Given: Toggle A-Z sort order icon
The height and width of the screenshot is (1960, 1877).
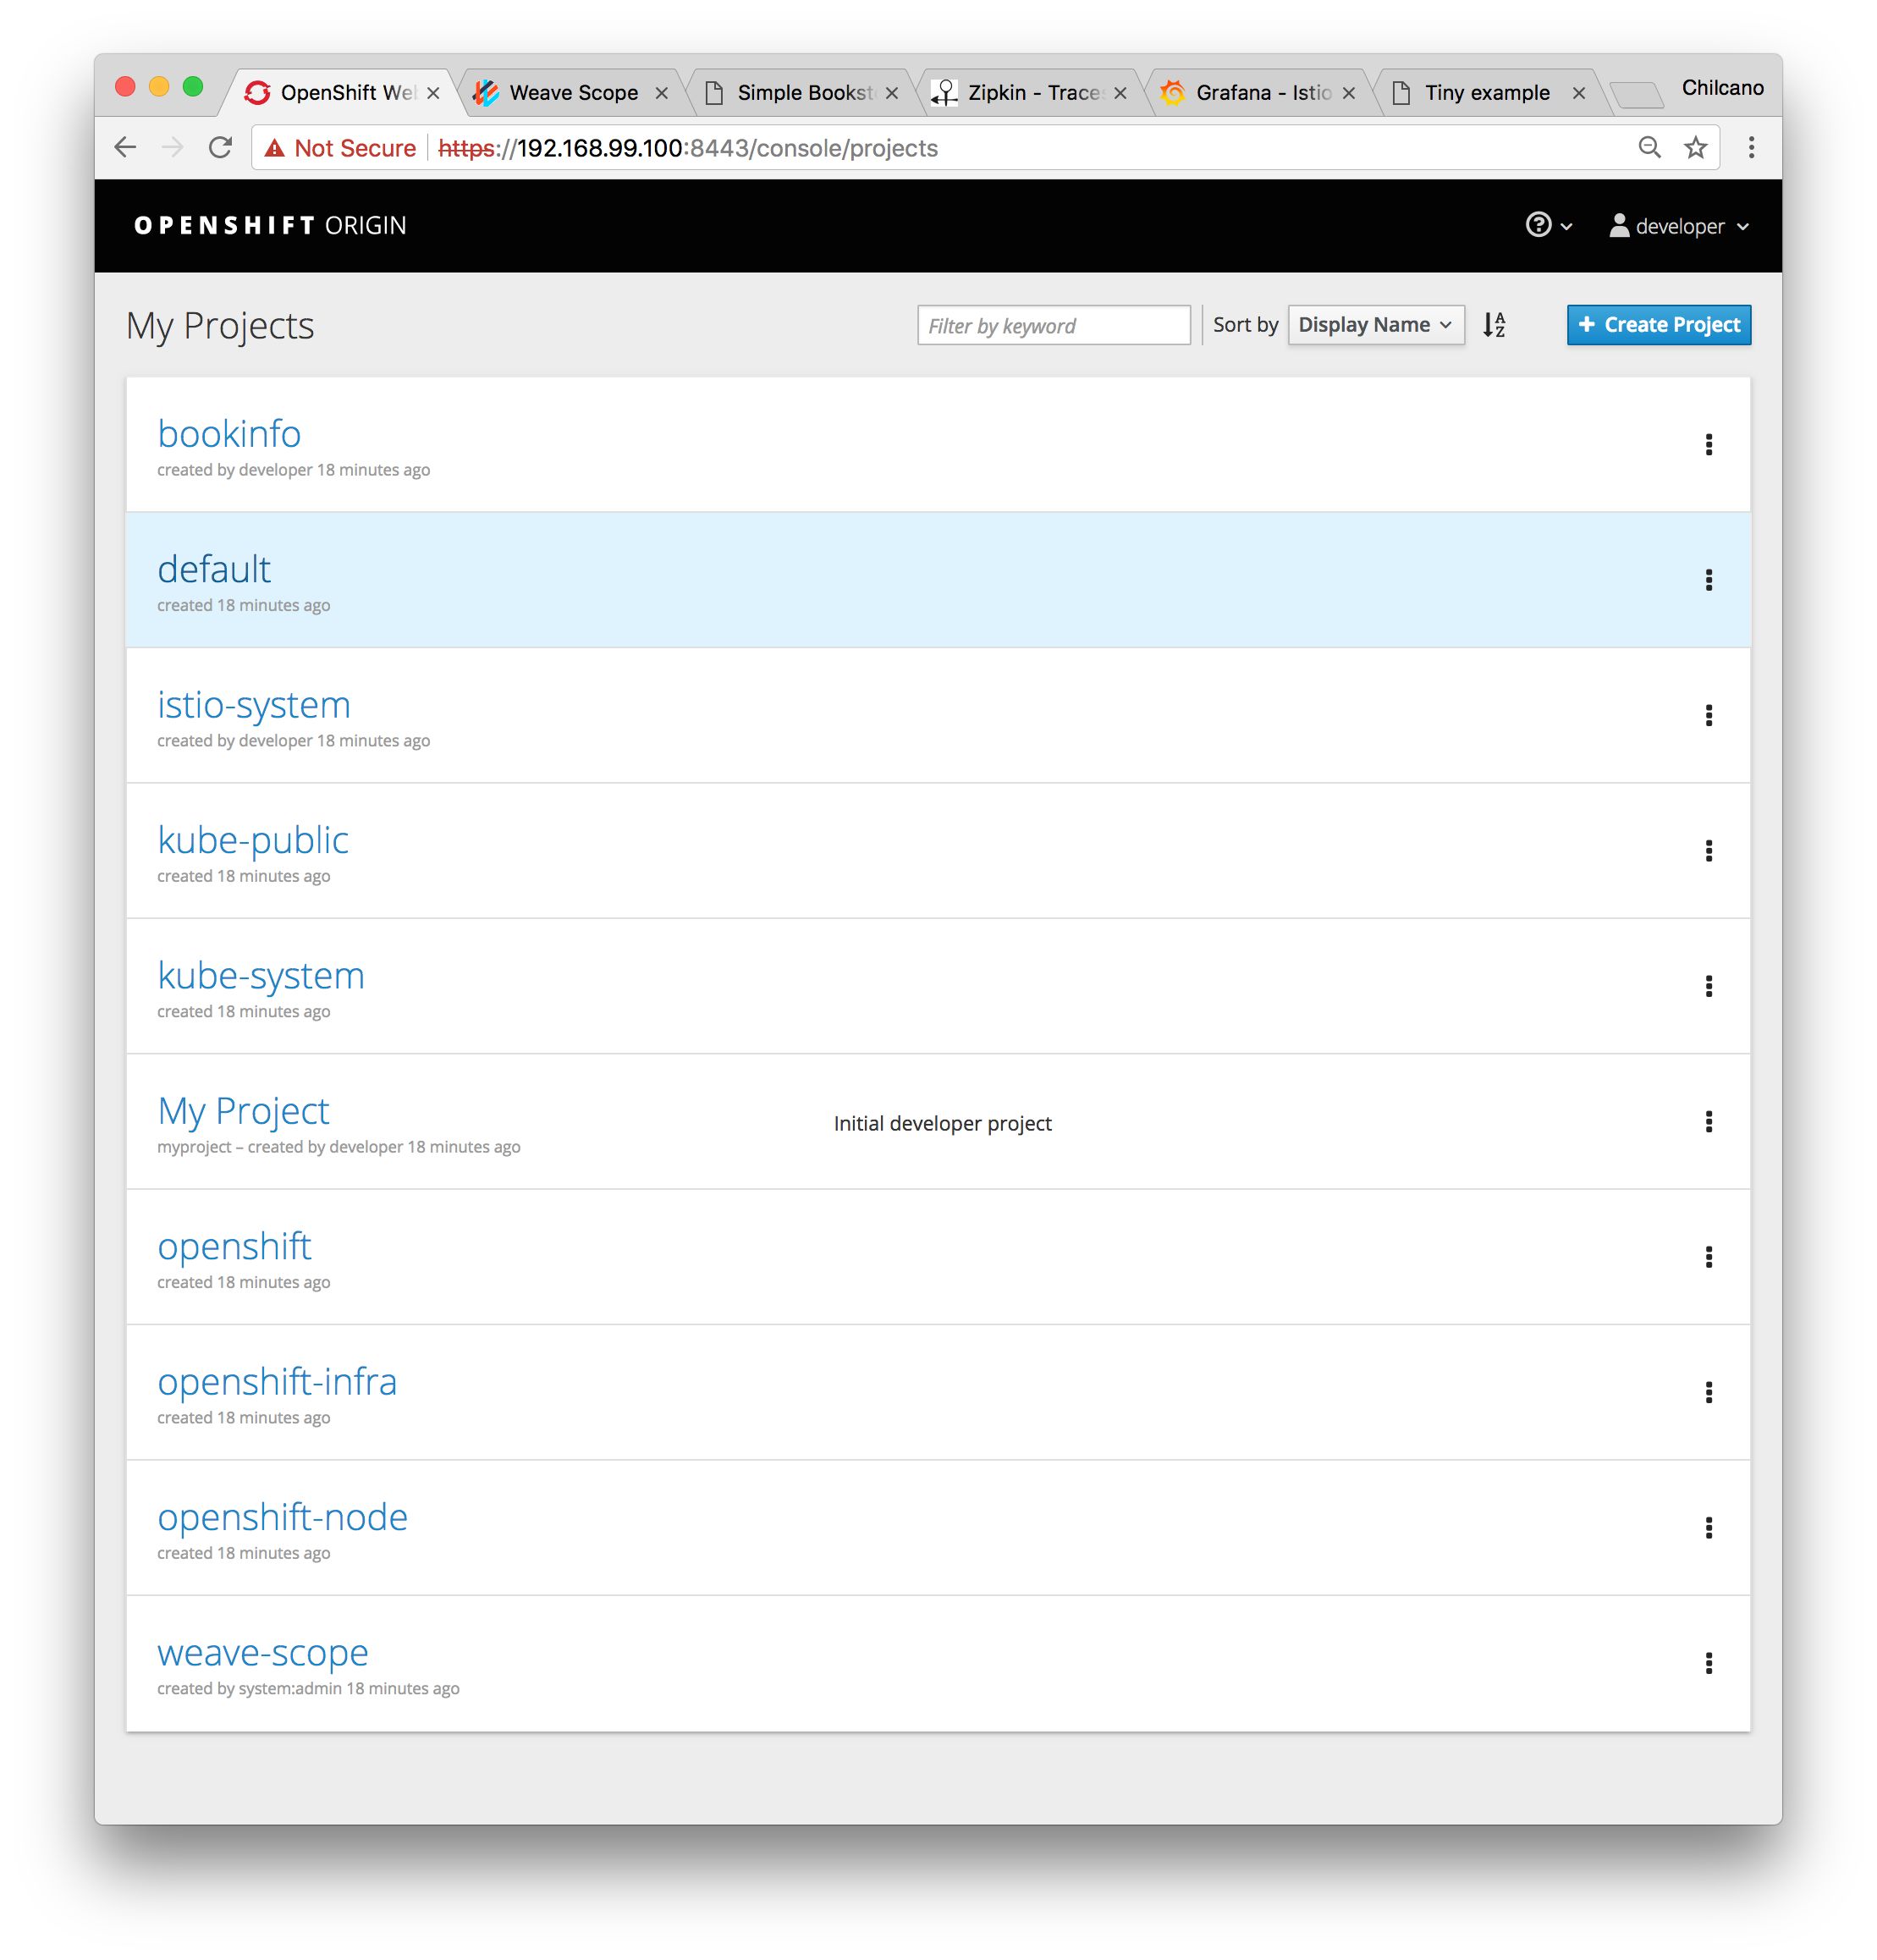Looking at the screenshot, I should 1494,325.
